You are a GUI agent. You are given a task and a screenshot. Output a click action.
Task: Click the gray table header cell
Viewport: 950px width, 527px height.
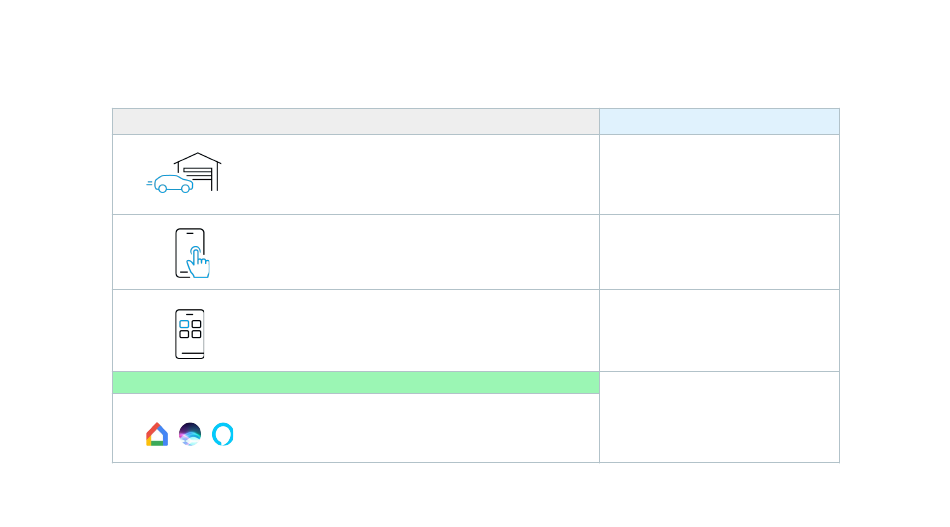tap(356, 122)
